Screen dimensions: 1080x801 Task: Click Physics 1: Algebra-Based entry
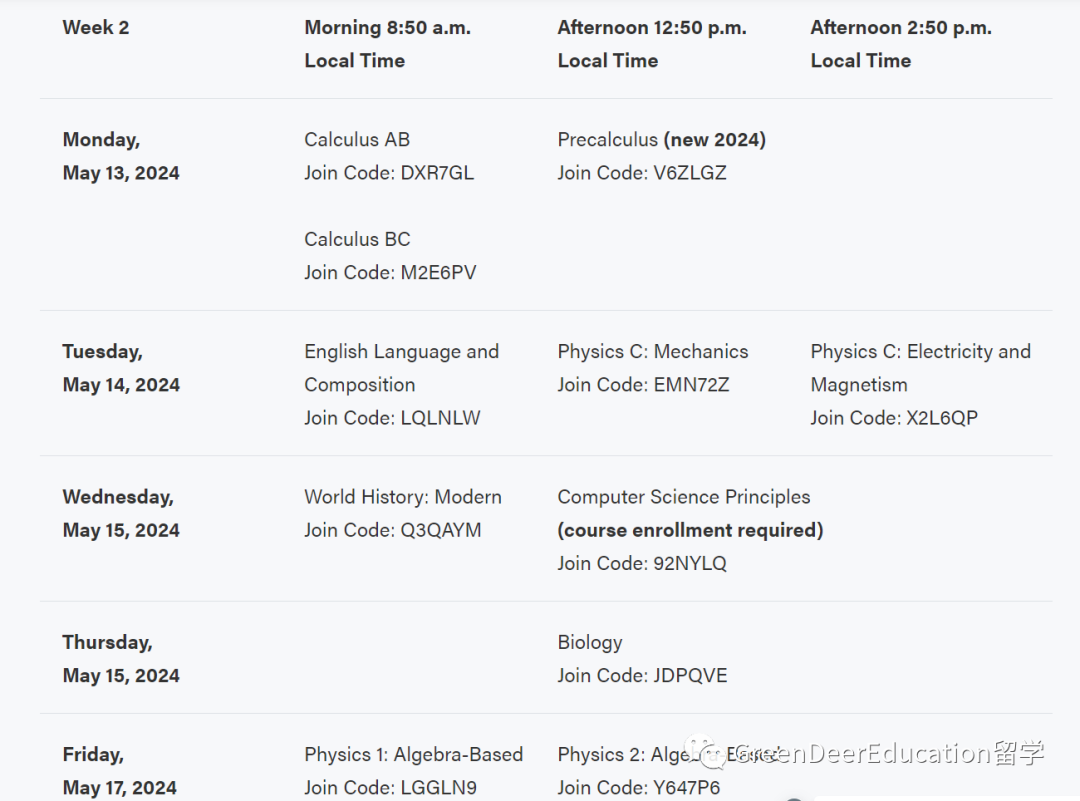coord(413,755)
